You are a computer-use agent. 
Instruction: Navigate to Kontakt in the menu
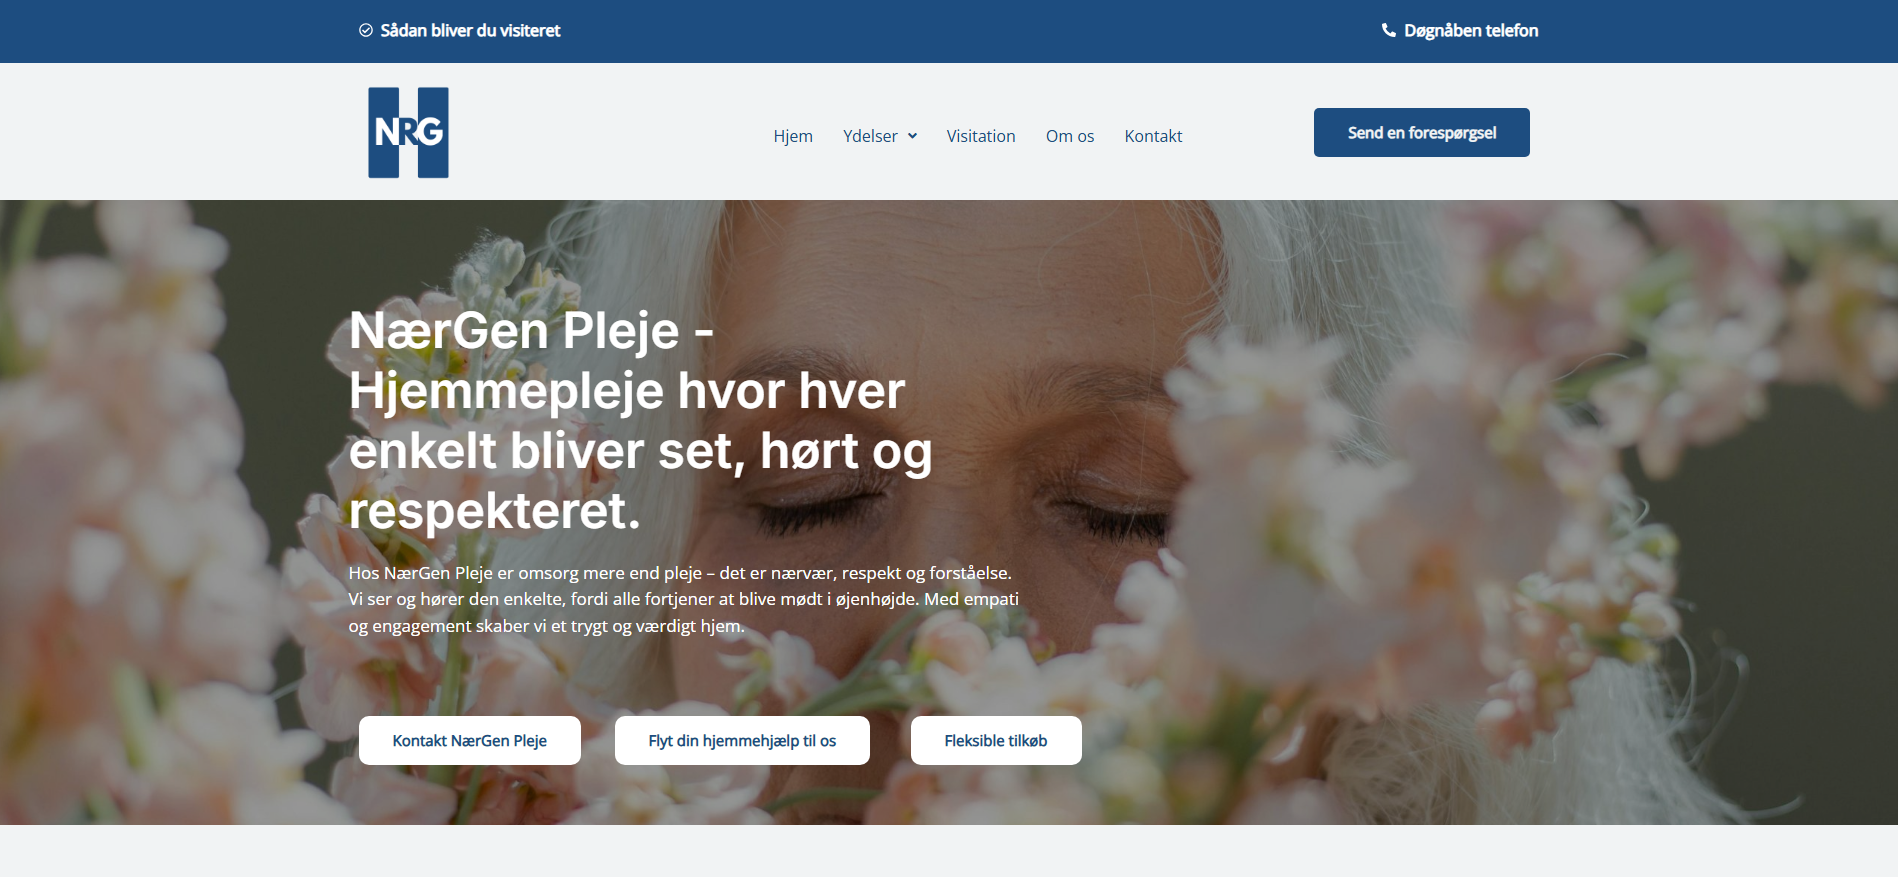click(x=1153, y=136)
